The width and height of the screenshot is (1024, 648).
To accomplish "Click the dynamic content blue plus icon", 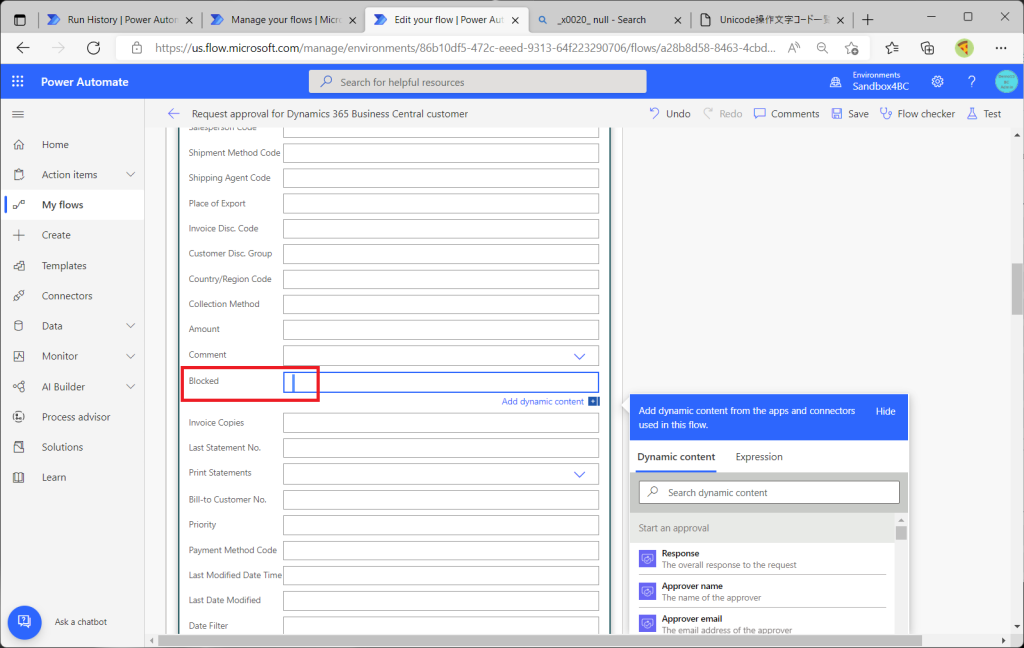I will (594, 401).
